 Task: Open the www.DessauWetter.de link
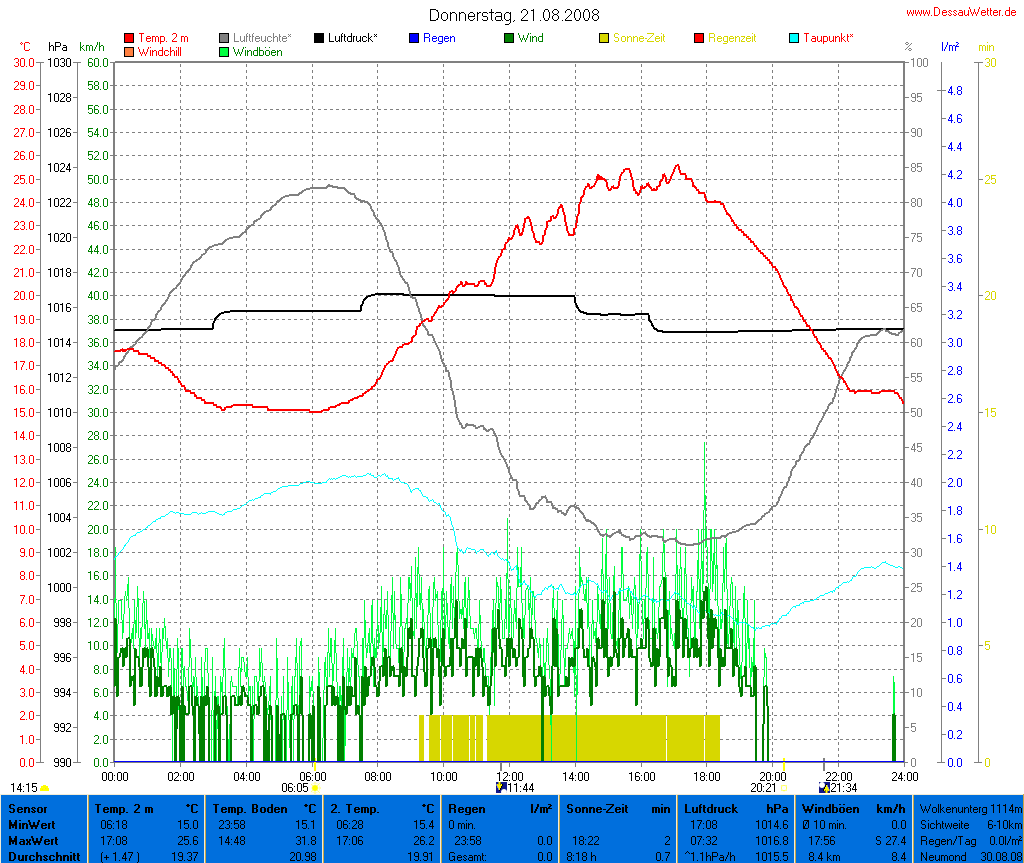tap(962, 12)
